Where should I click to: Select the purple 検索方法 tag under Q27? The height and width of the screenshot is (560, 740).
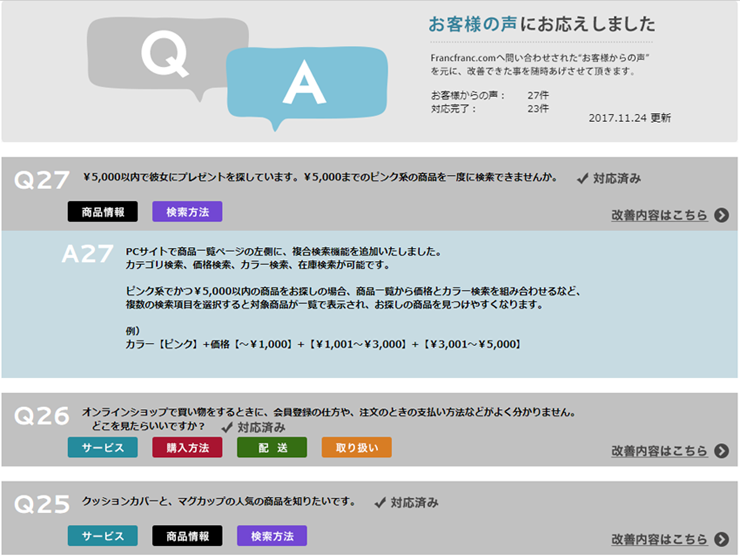[187, 212]
